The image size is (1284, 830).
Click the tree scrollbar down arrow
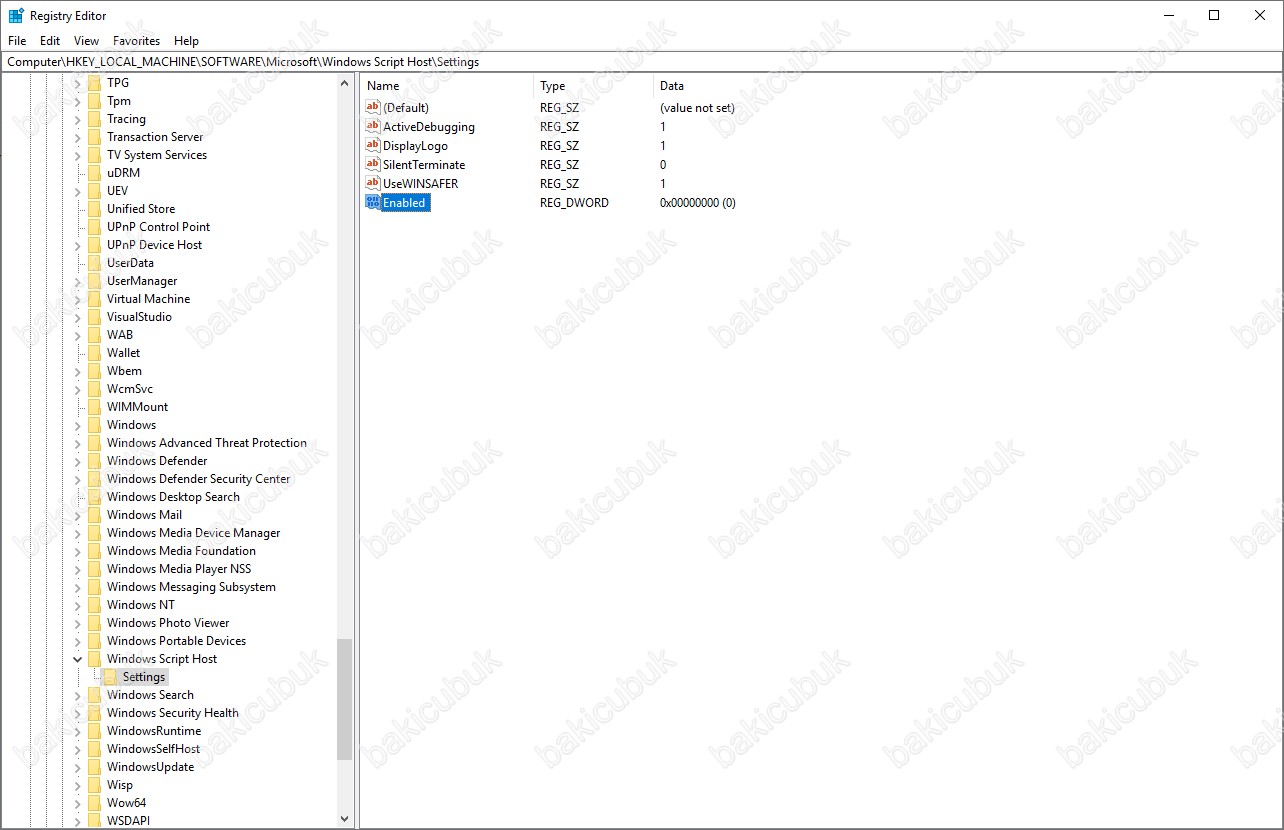pyautogui.click(x=345, y=818)
